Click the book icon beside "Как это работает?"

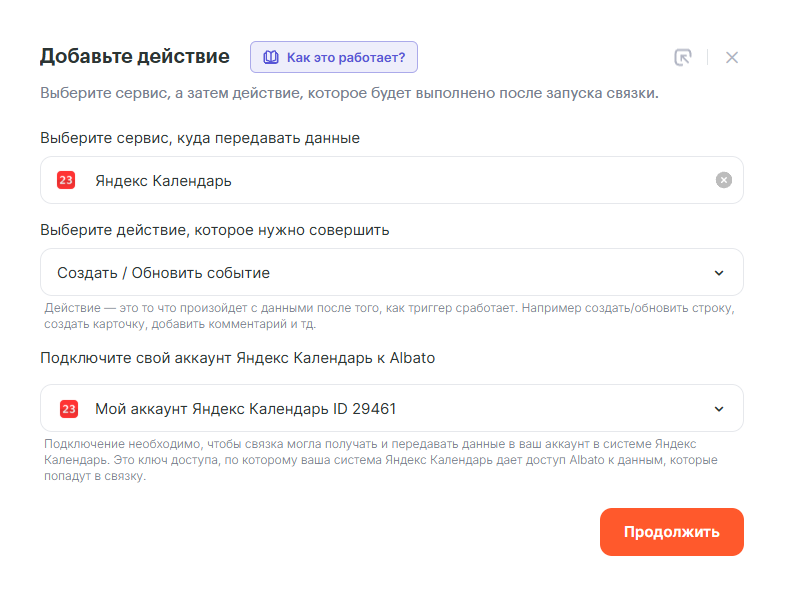tap(270, 57)
